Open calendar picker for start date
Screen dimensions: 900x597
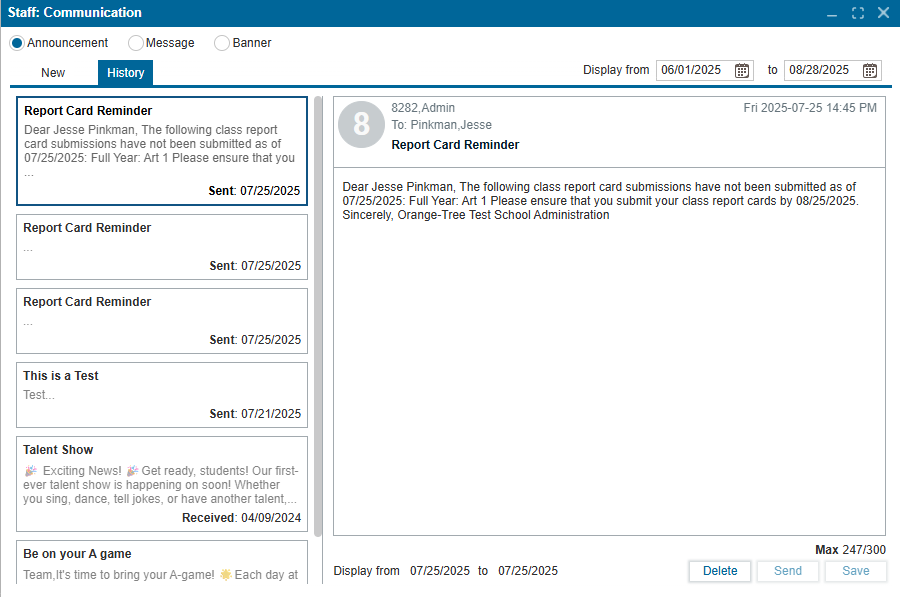tap(742, 70)
